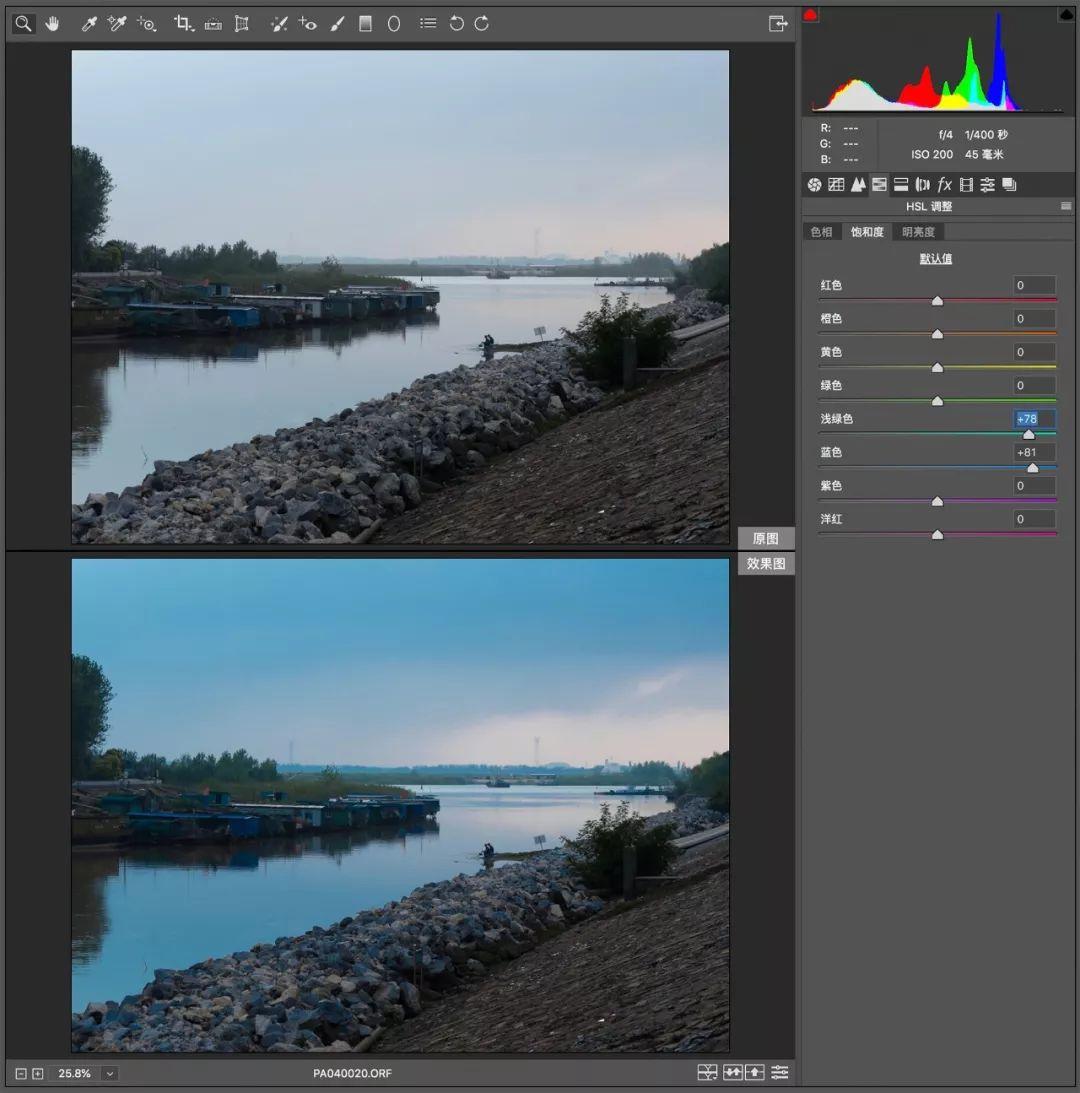1080x1093 pixels.
Task: Click the 黄色 value field
Action: coord(1034,352)
